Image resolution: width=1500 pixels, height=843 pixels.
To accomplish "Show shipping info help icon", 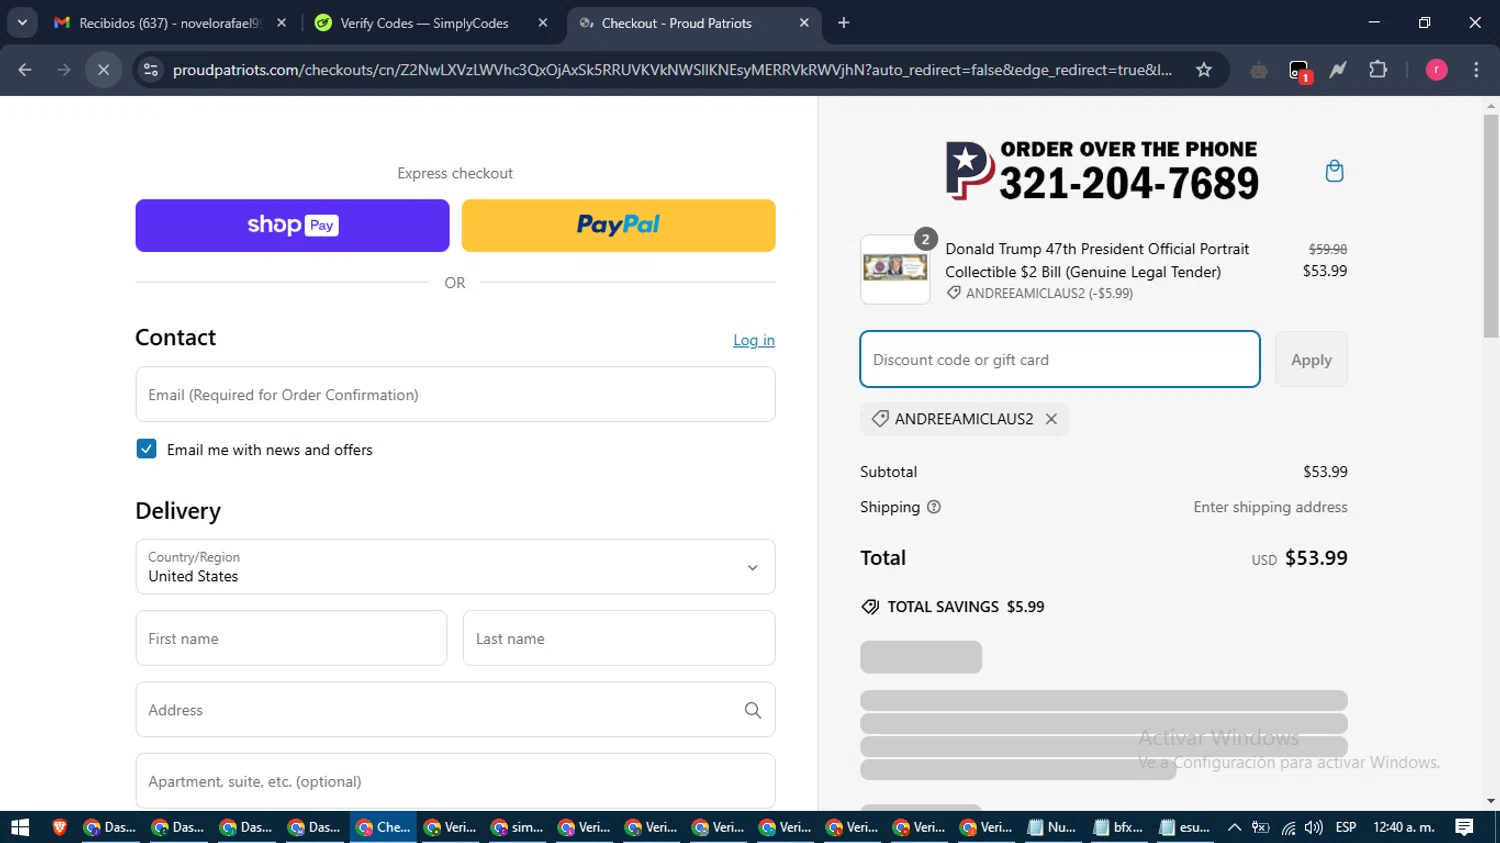I will [934, 507].
